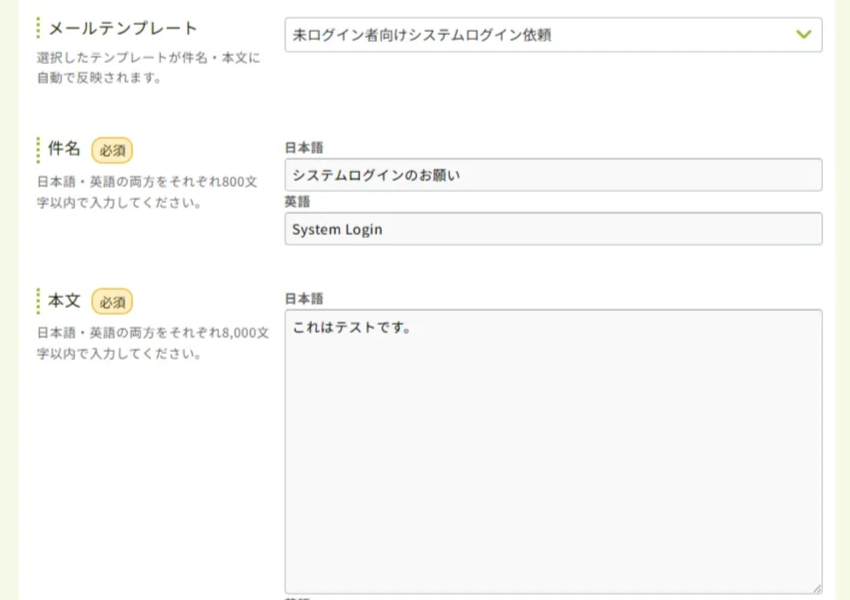Image resolution: width=850 pixels, height=600 pixels.
Task: Click the Japanese subject field システムログインのお願い
Action: (x=553, y=175)
